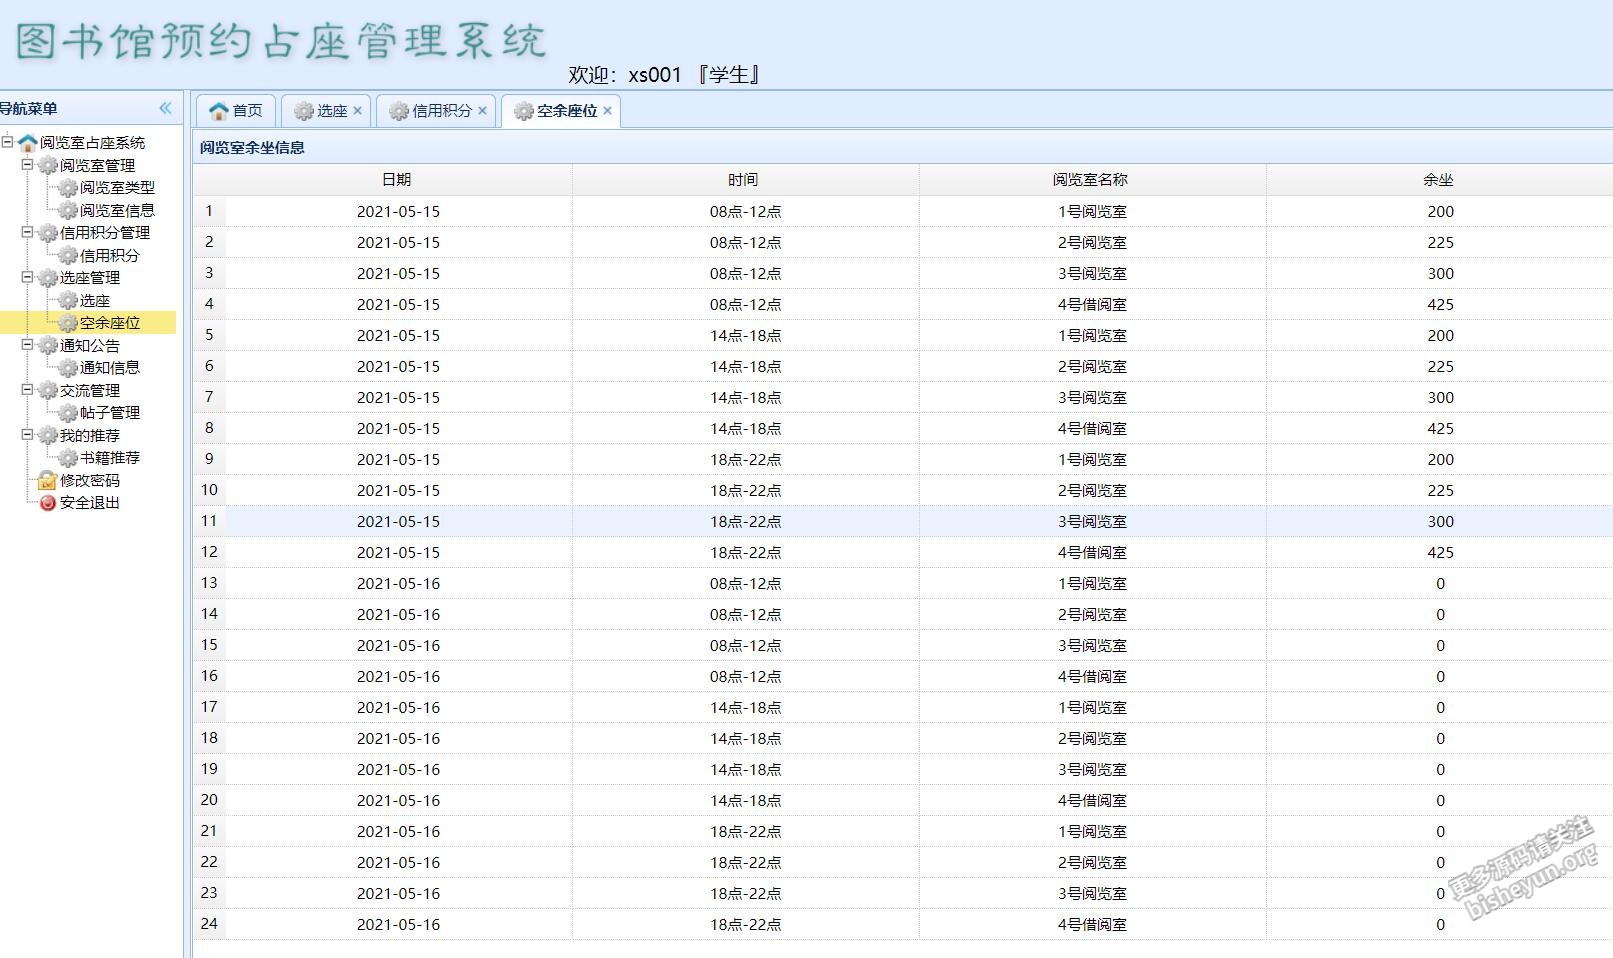This screenshot has height=958, width=1613.
Task: Click the 阅览室名称 column header
Action: (1092, 179)
